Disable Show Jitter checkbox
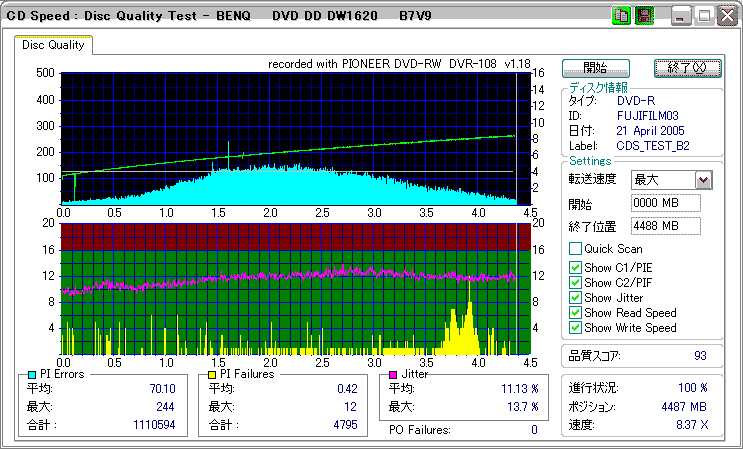Viewport: 743px width, 449px height. pos(575,297)
